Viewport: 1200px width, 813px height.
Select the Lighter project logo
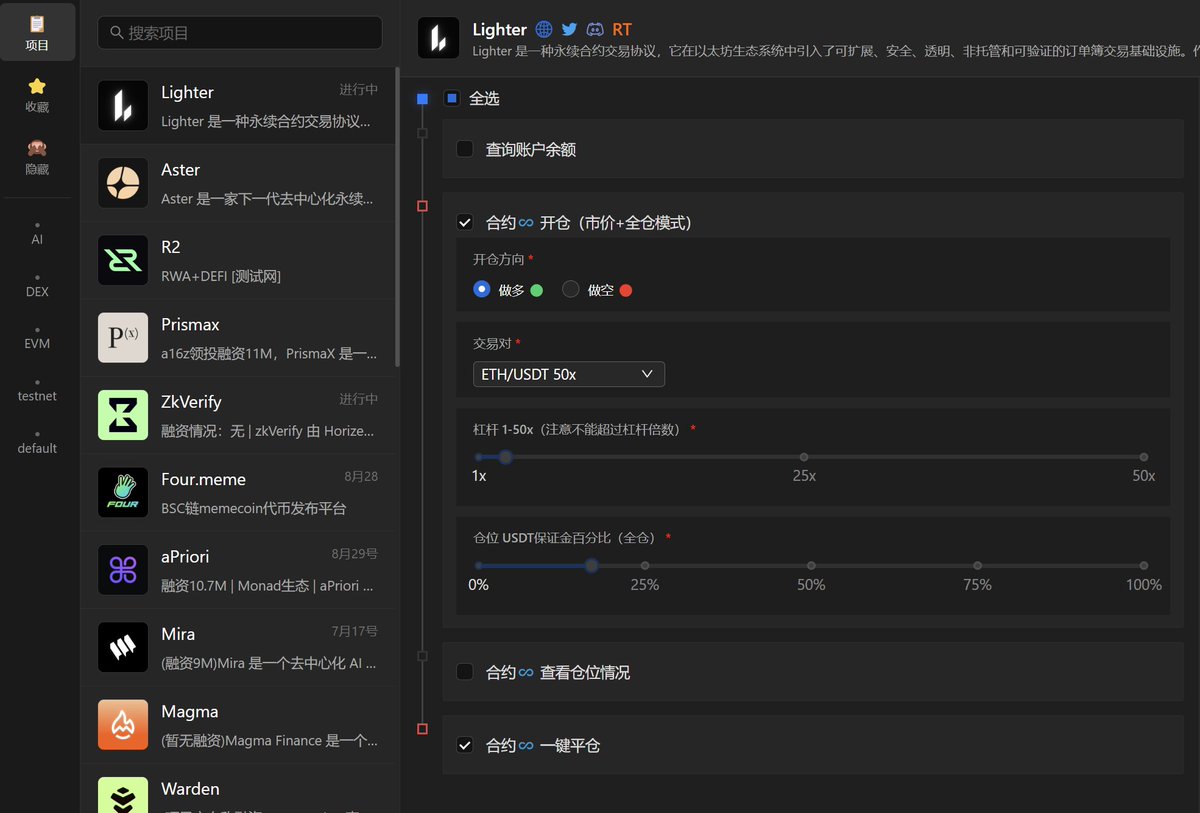pos(123,106)
